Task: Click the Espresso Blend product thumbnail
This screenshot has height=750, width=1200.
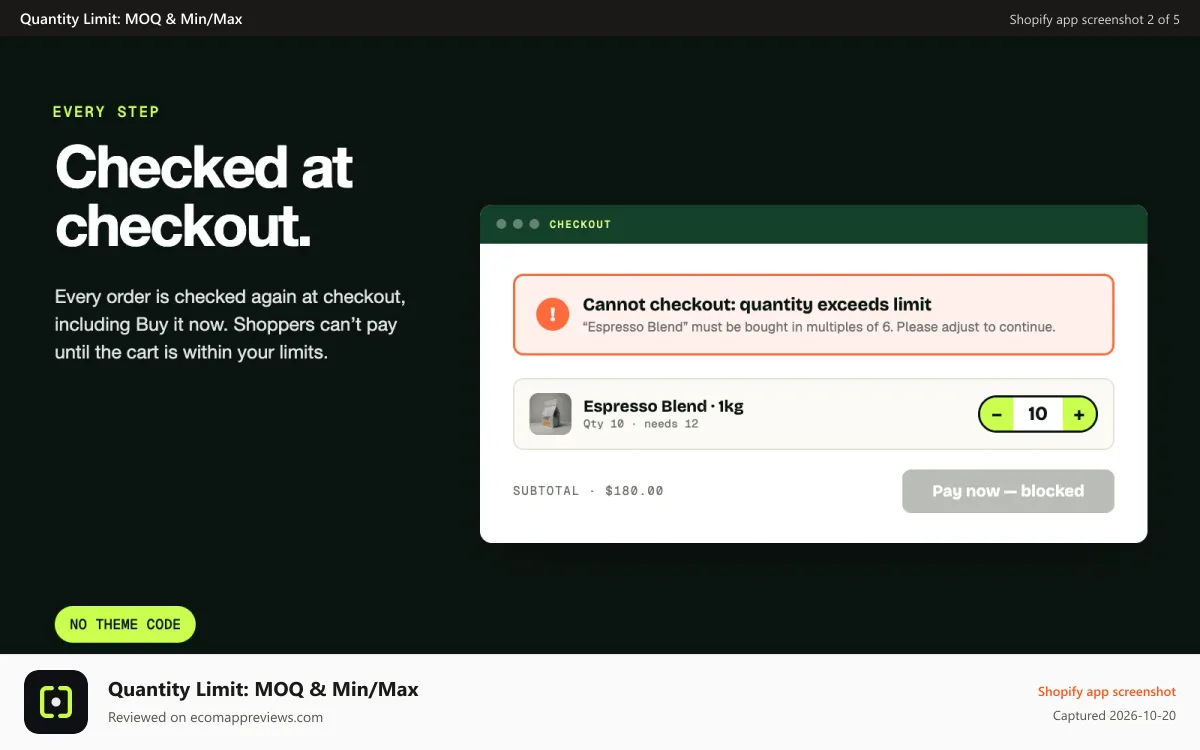Action: [x=550, y=414]
